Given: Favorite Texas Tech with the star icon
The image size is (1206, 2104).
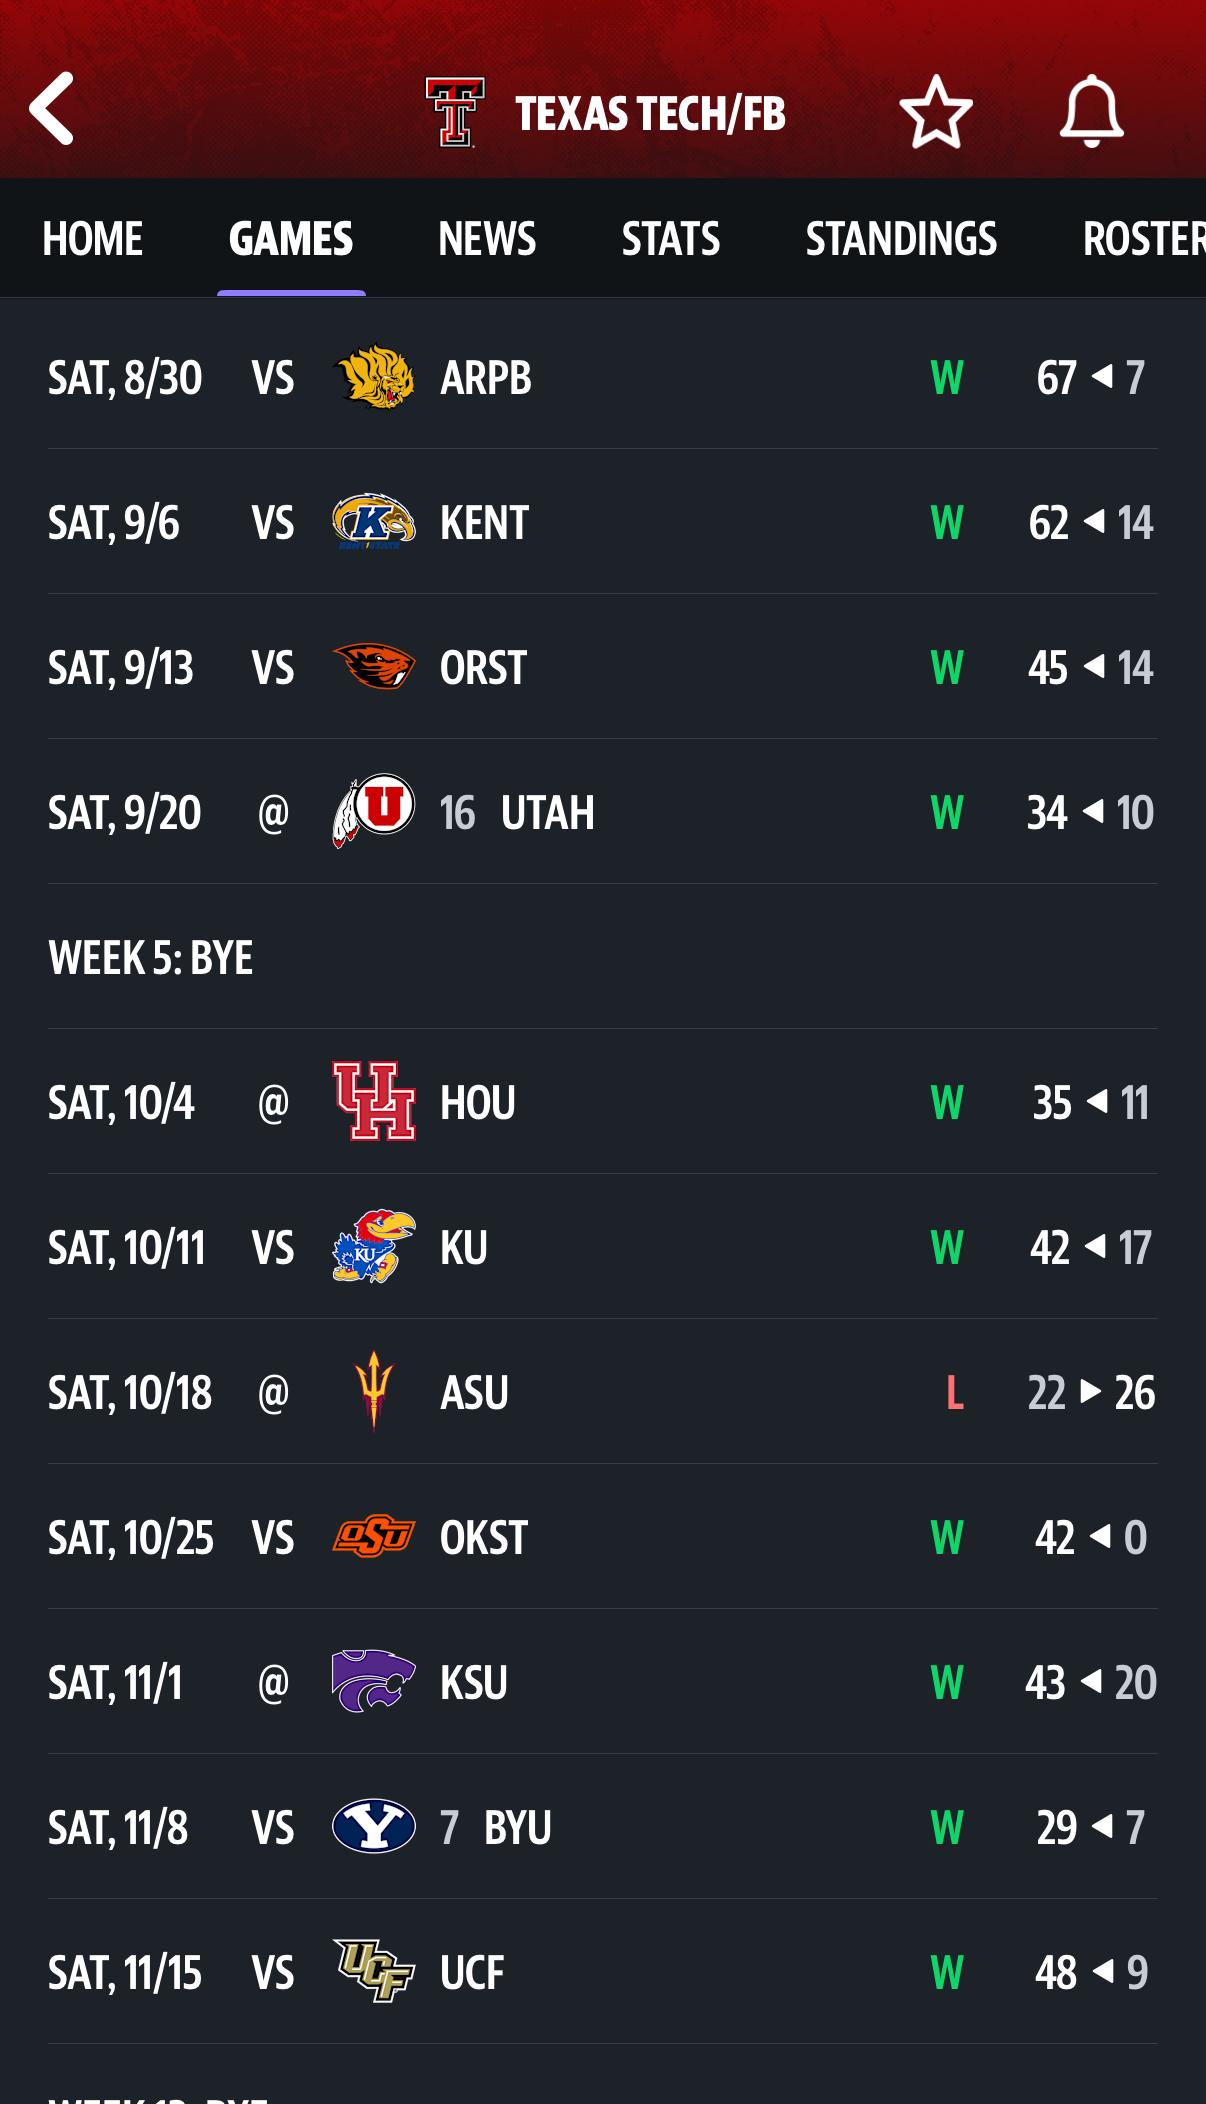Looking at the screenshot, I should (935, 112).
